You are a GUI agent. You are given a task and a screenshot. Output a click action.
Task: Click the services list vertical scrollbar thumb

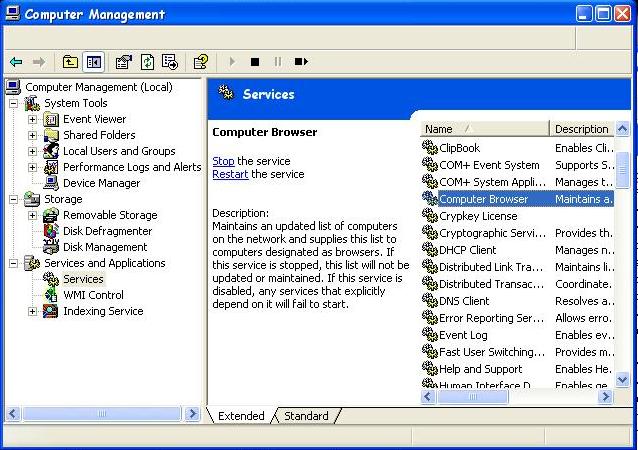pos(622,170)
